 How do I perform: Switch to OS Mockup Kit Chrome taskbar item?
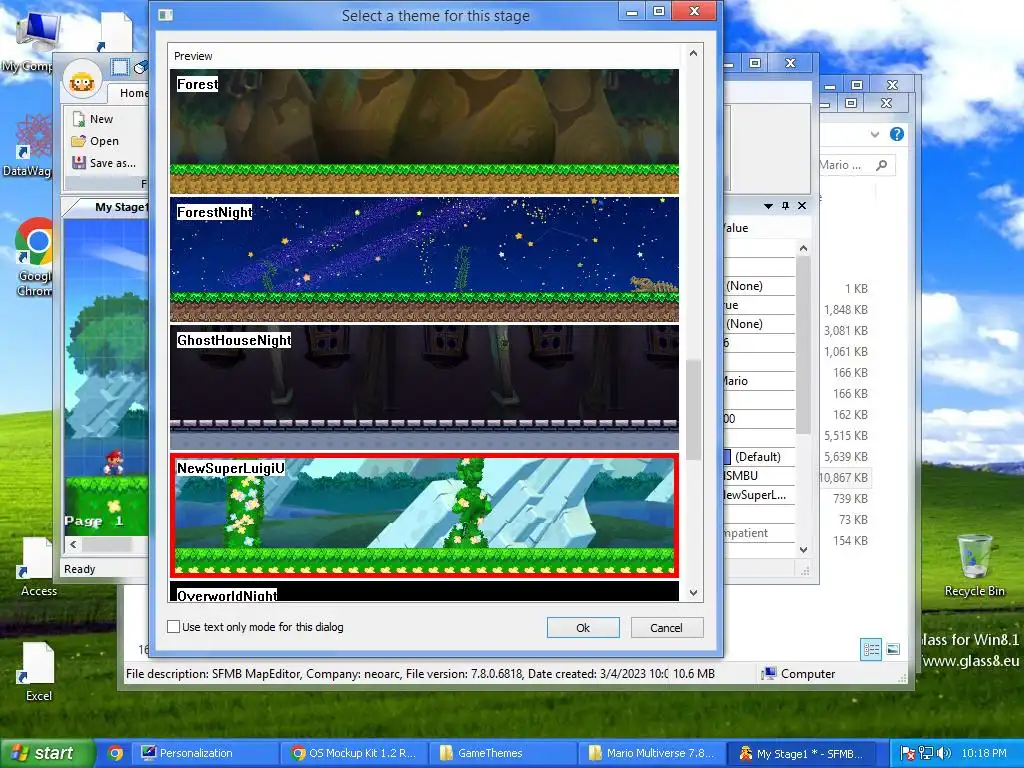point(354,753)
